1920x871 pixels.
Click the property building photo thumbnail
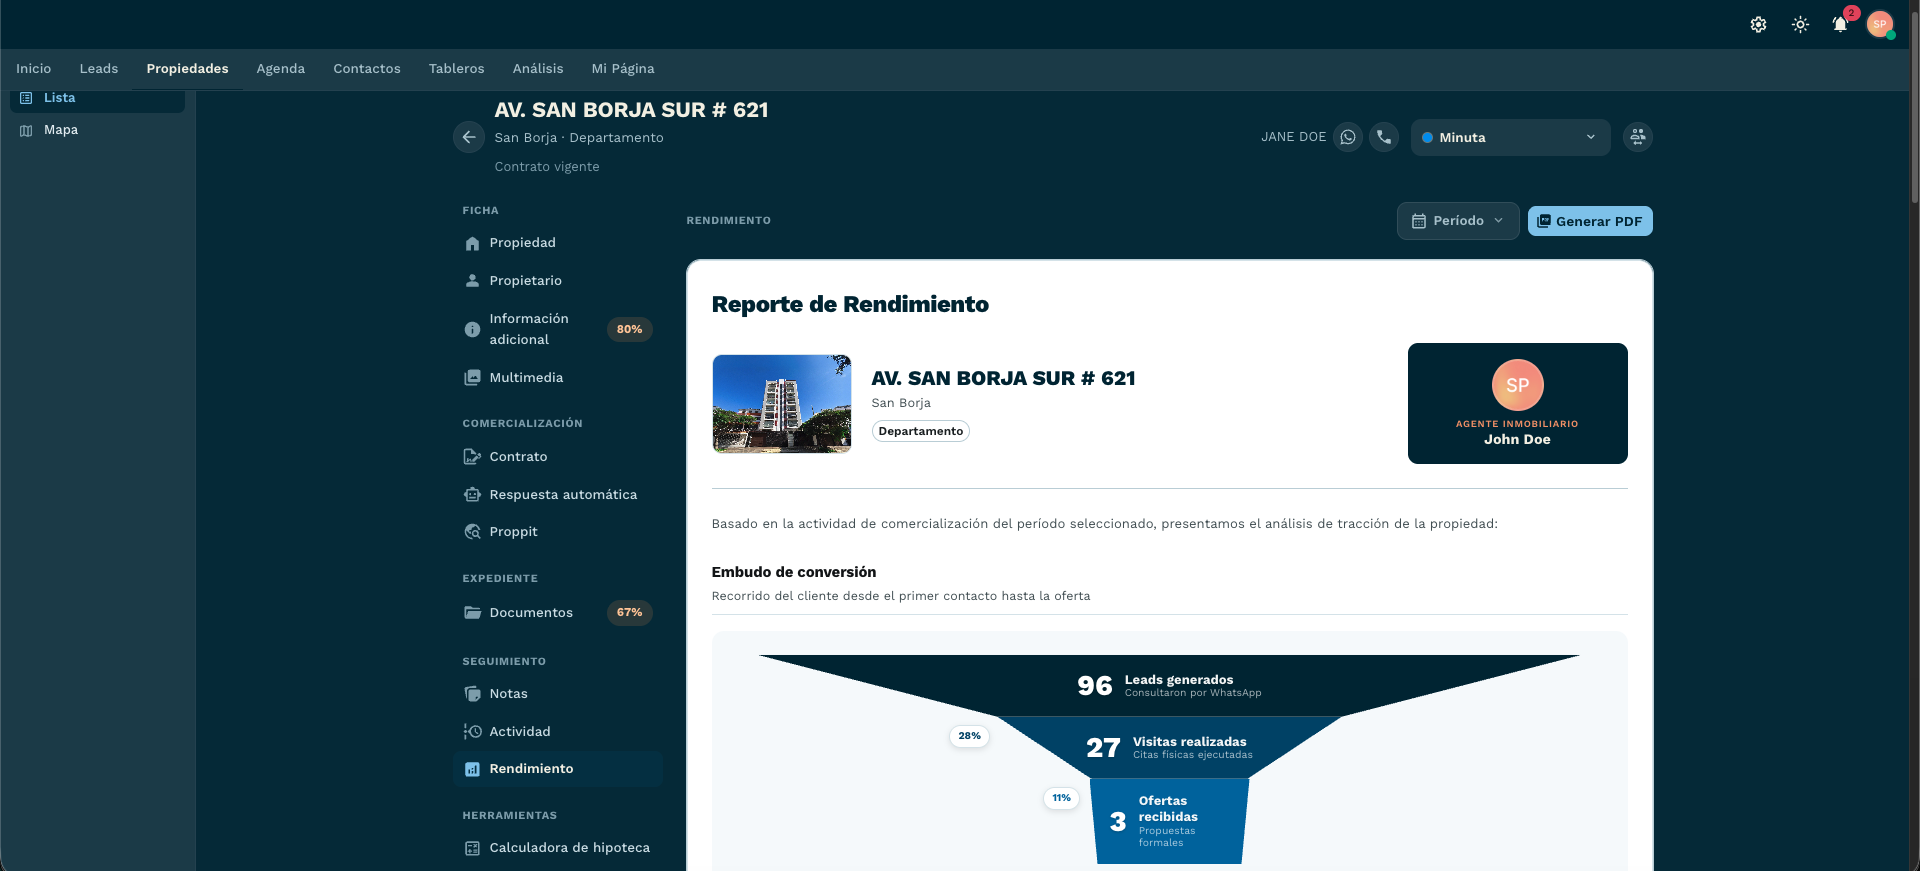coord(782,404)
